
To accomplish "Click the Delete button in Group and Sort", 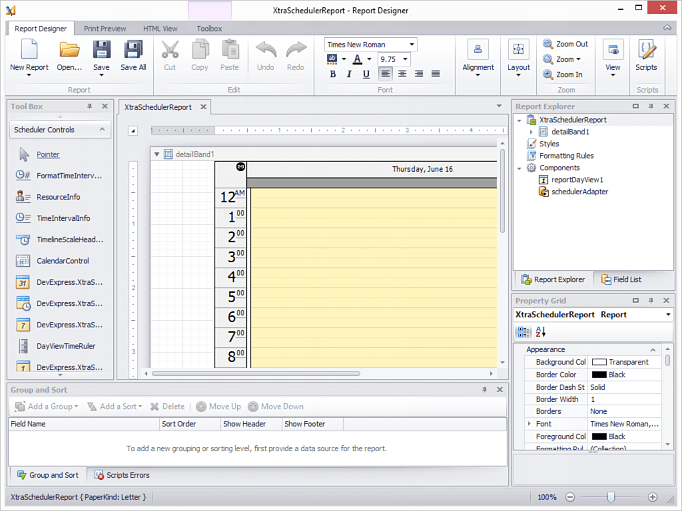I will coord(167,407).
